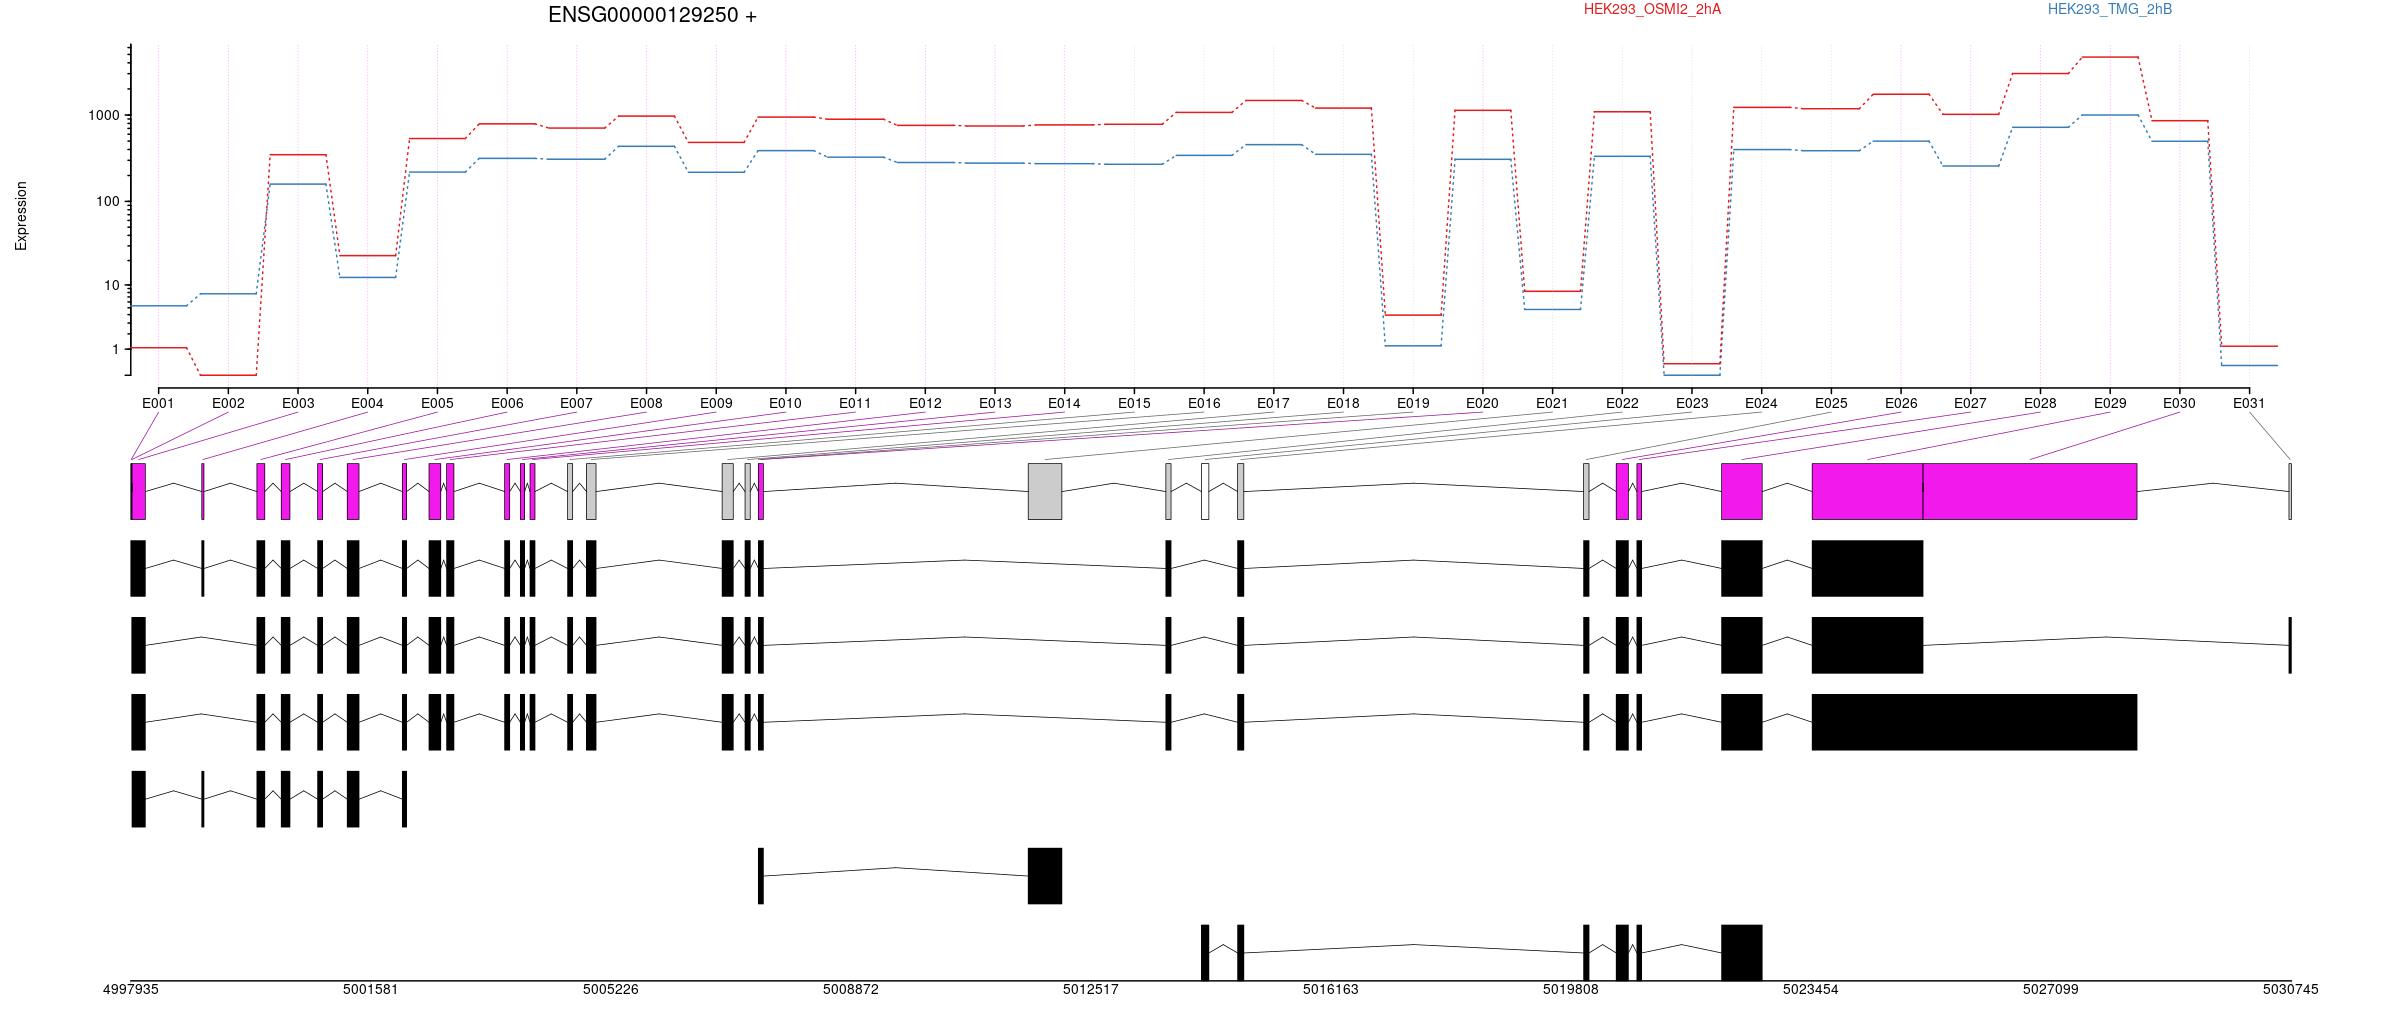Choose exon label E017
The height and width of the screenshot is (1010, 2400).
coord(1273,404)
